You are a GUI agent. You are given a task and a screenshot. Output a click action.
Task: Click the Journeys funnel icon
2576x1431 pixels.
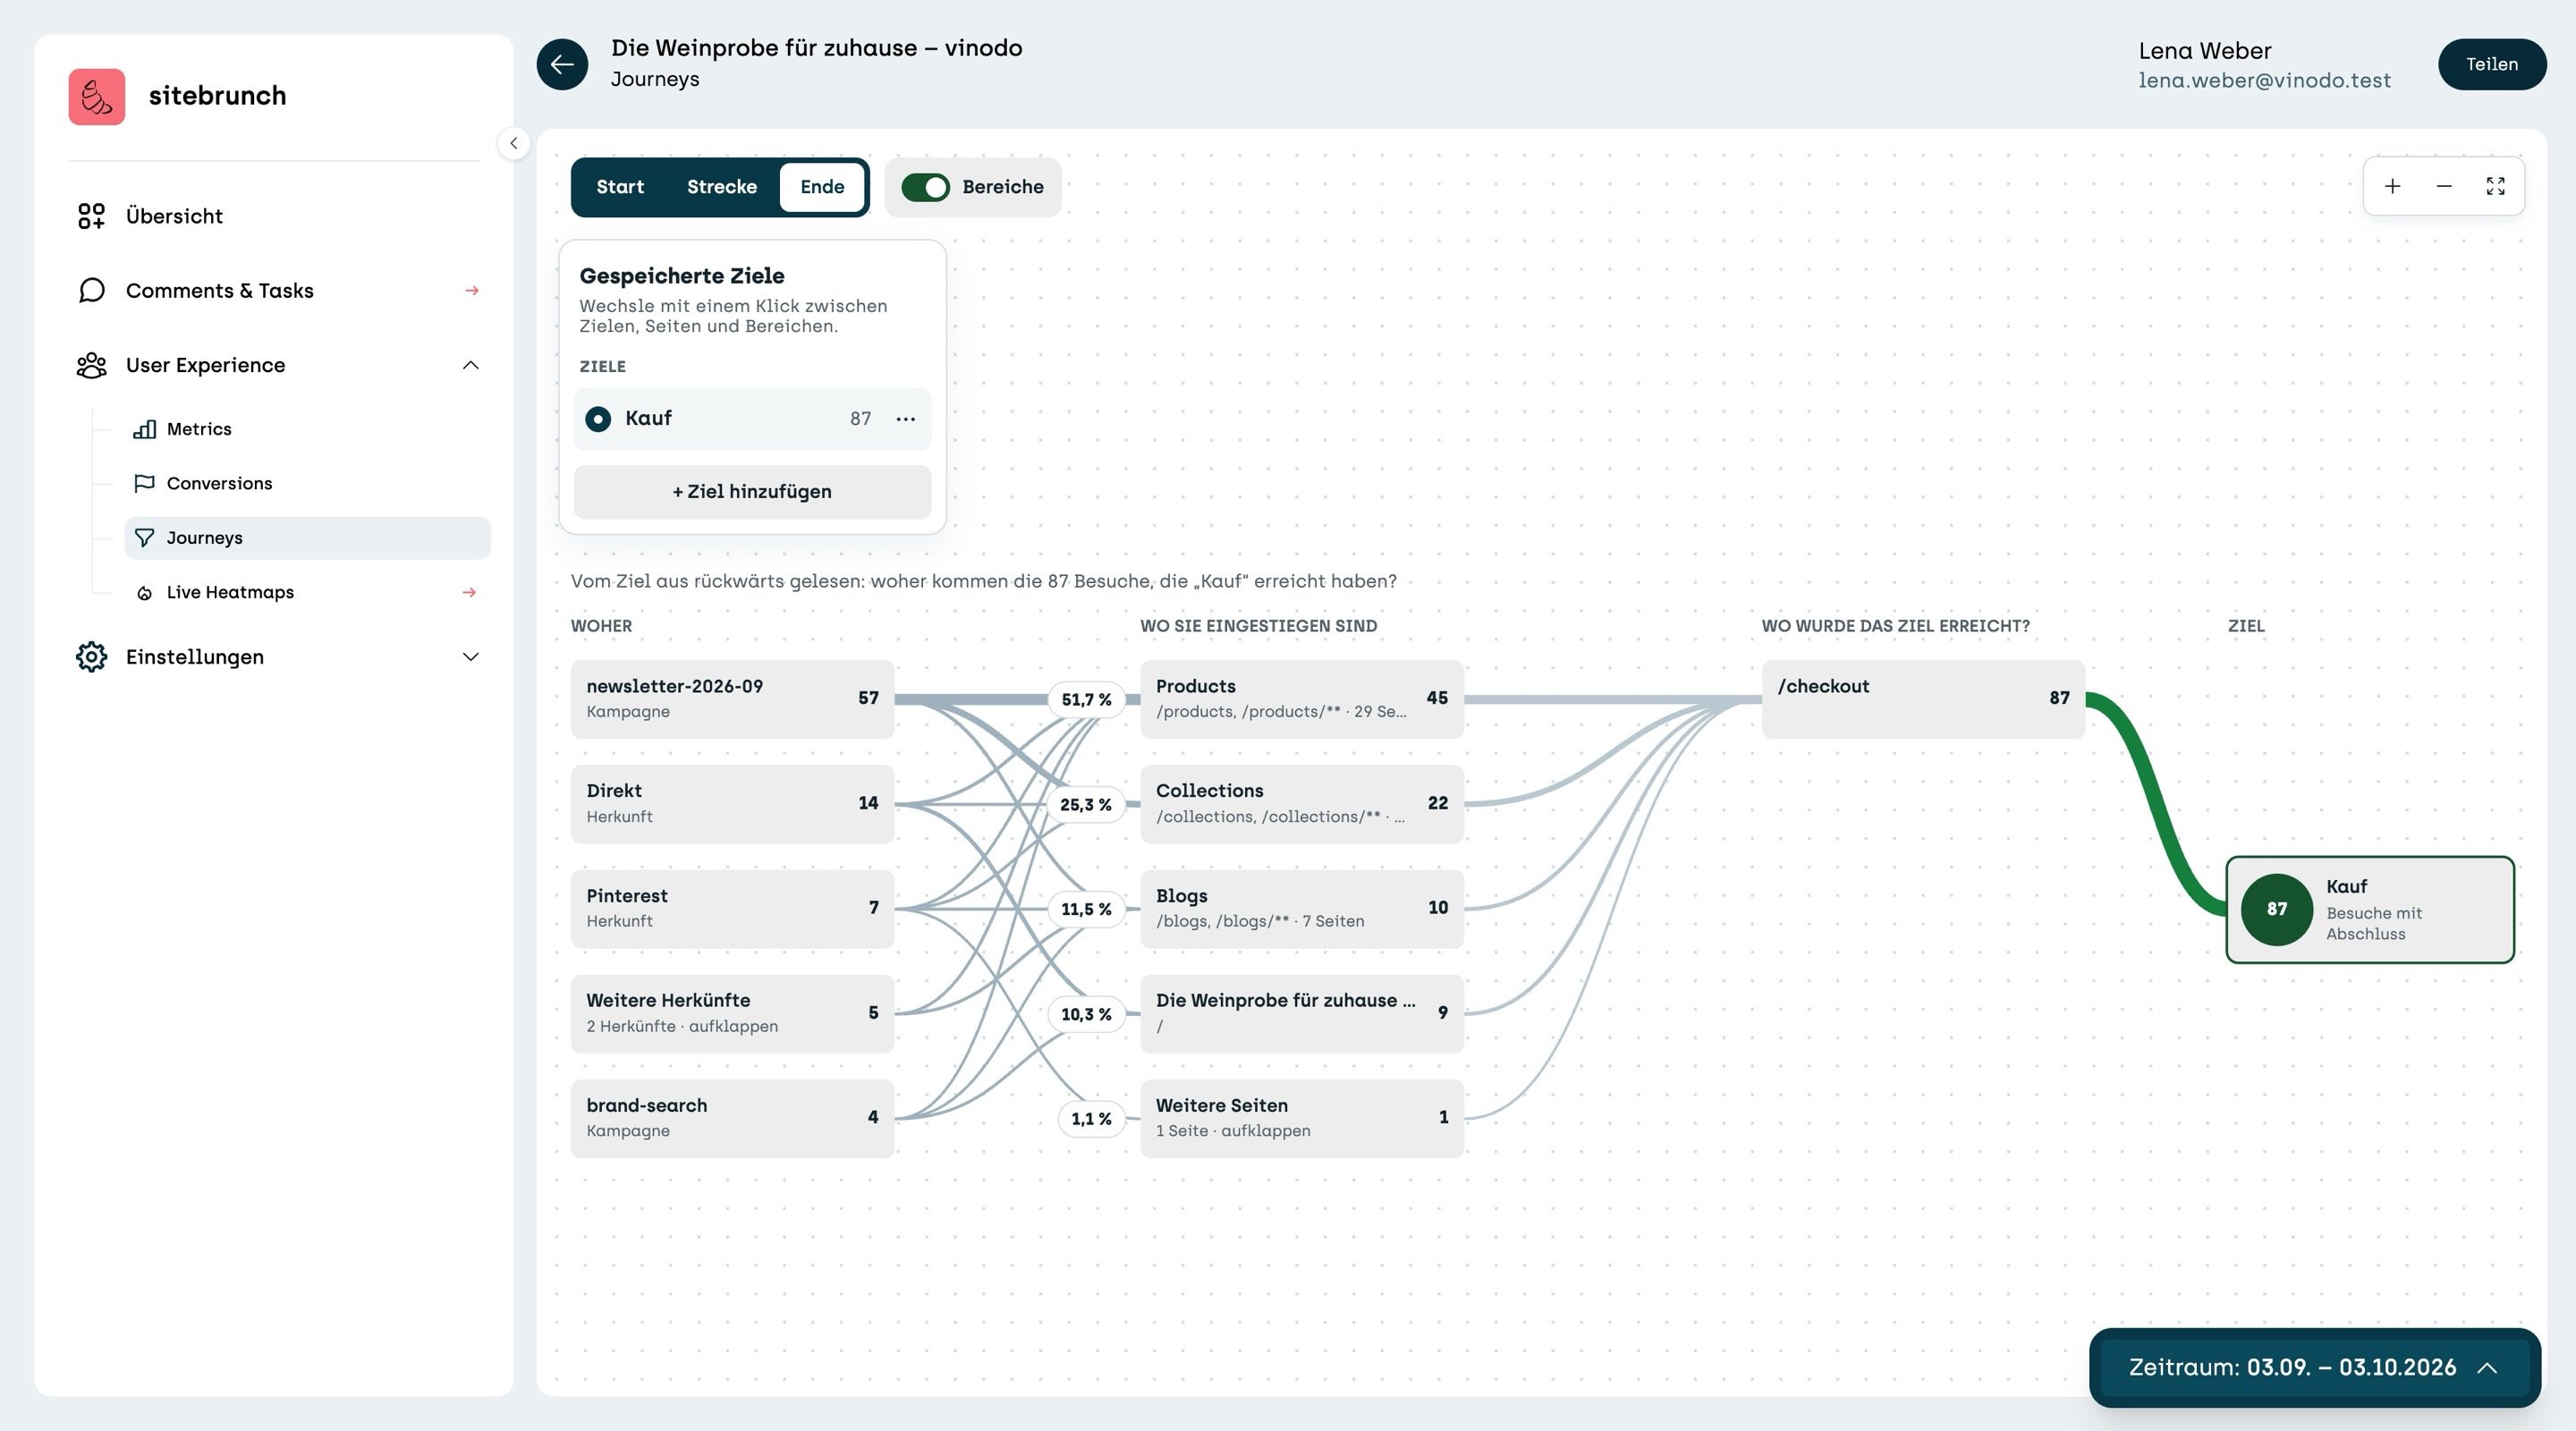tap(144, 538)
